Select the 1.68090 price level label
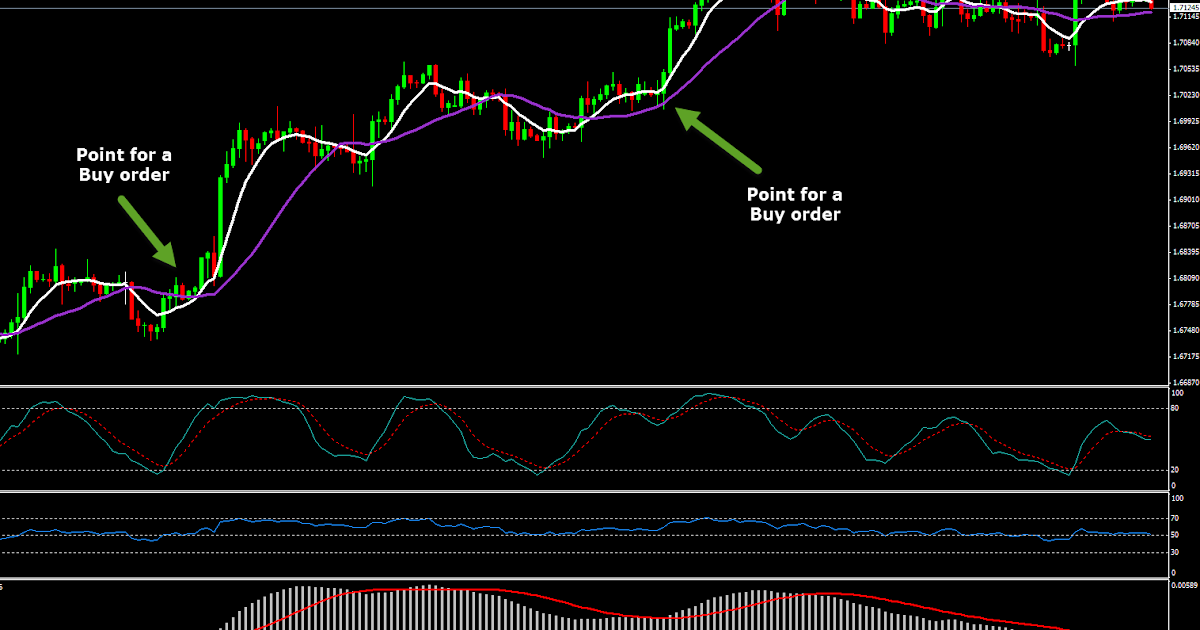This screenshot has width=1200, height=630. 1186,278
